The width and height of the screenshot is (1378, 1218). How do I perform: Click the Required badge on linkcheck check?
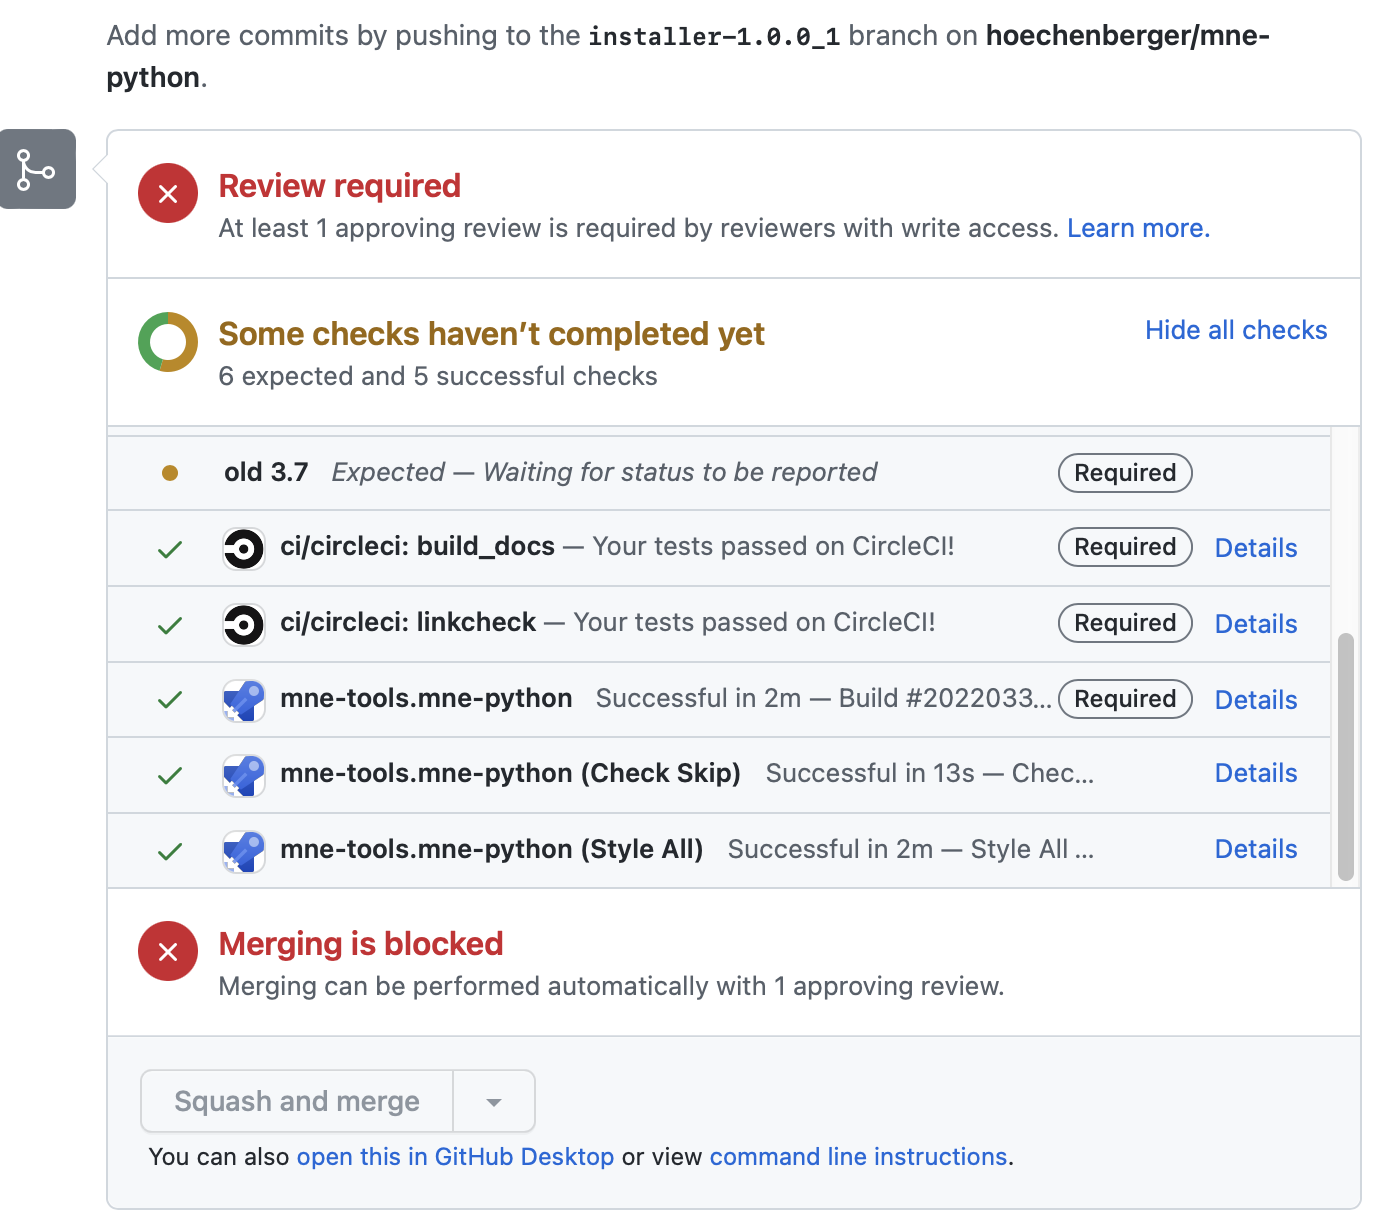click(x=1124, y=622)
